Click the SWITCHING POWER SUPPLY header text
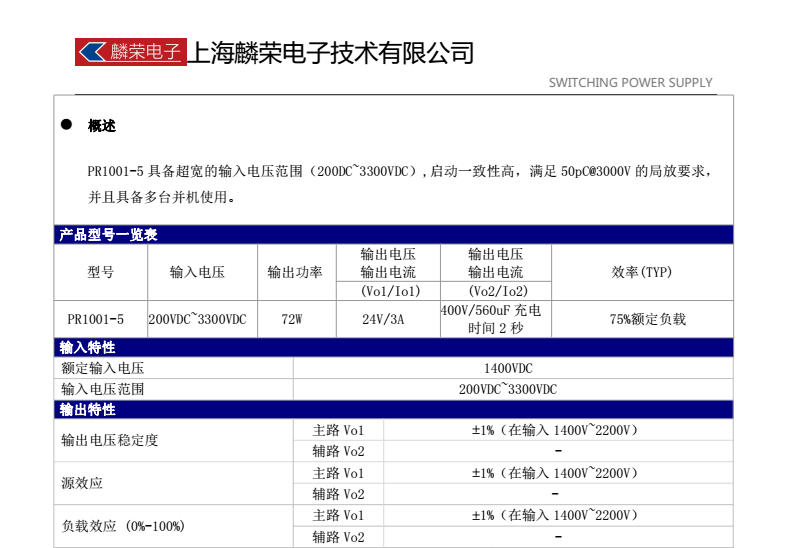 tap(631, 82)
